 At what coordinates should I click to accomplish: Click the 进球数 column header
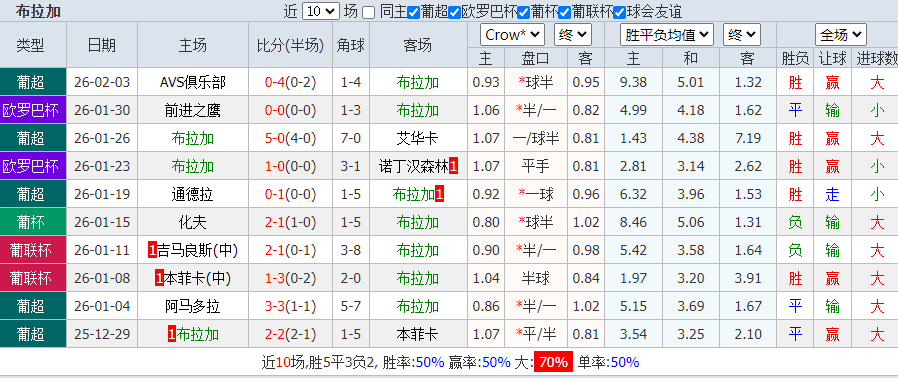click(877, 58)
